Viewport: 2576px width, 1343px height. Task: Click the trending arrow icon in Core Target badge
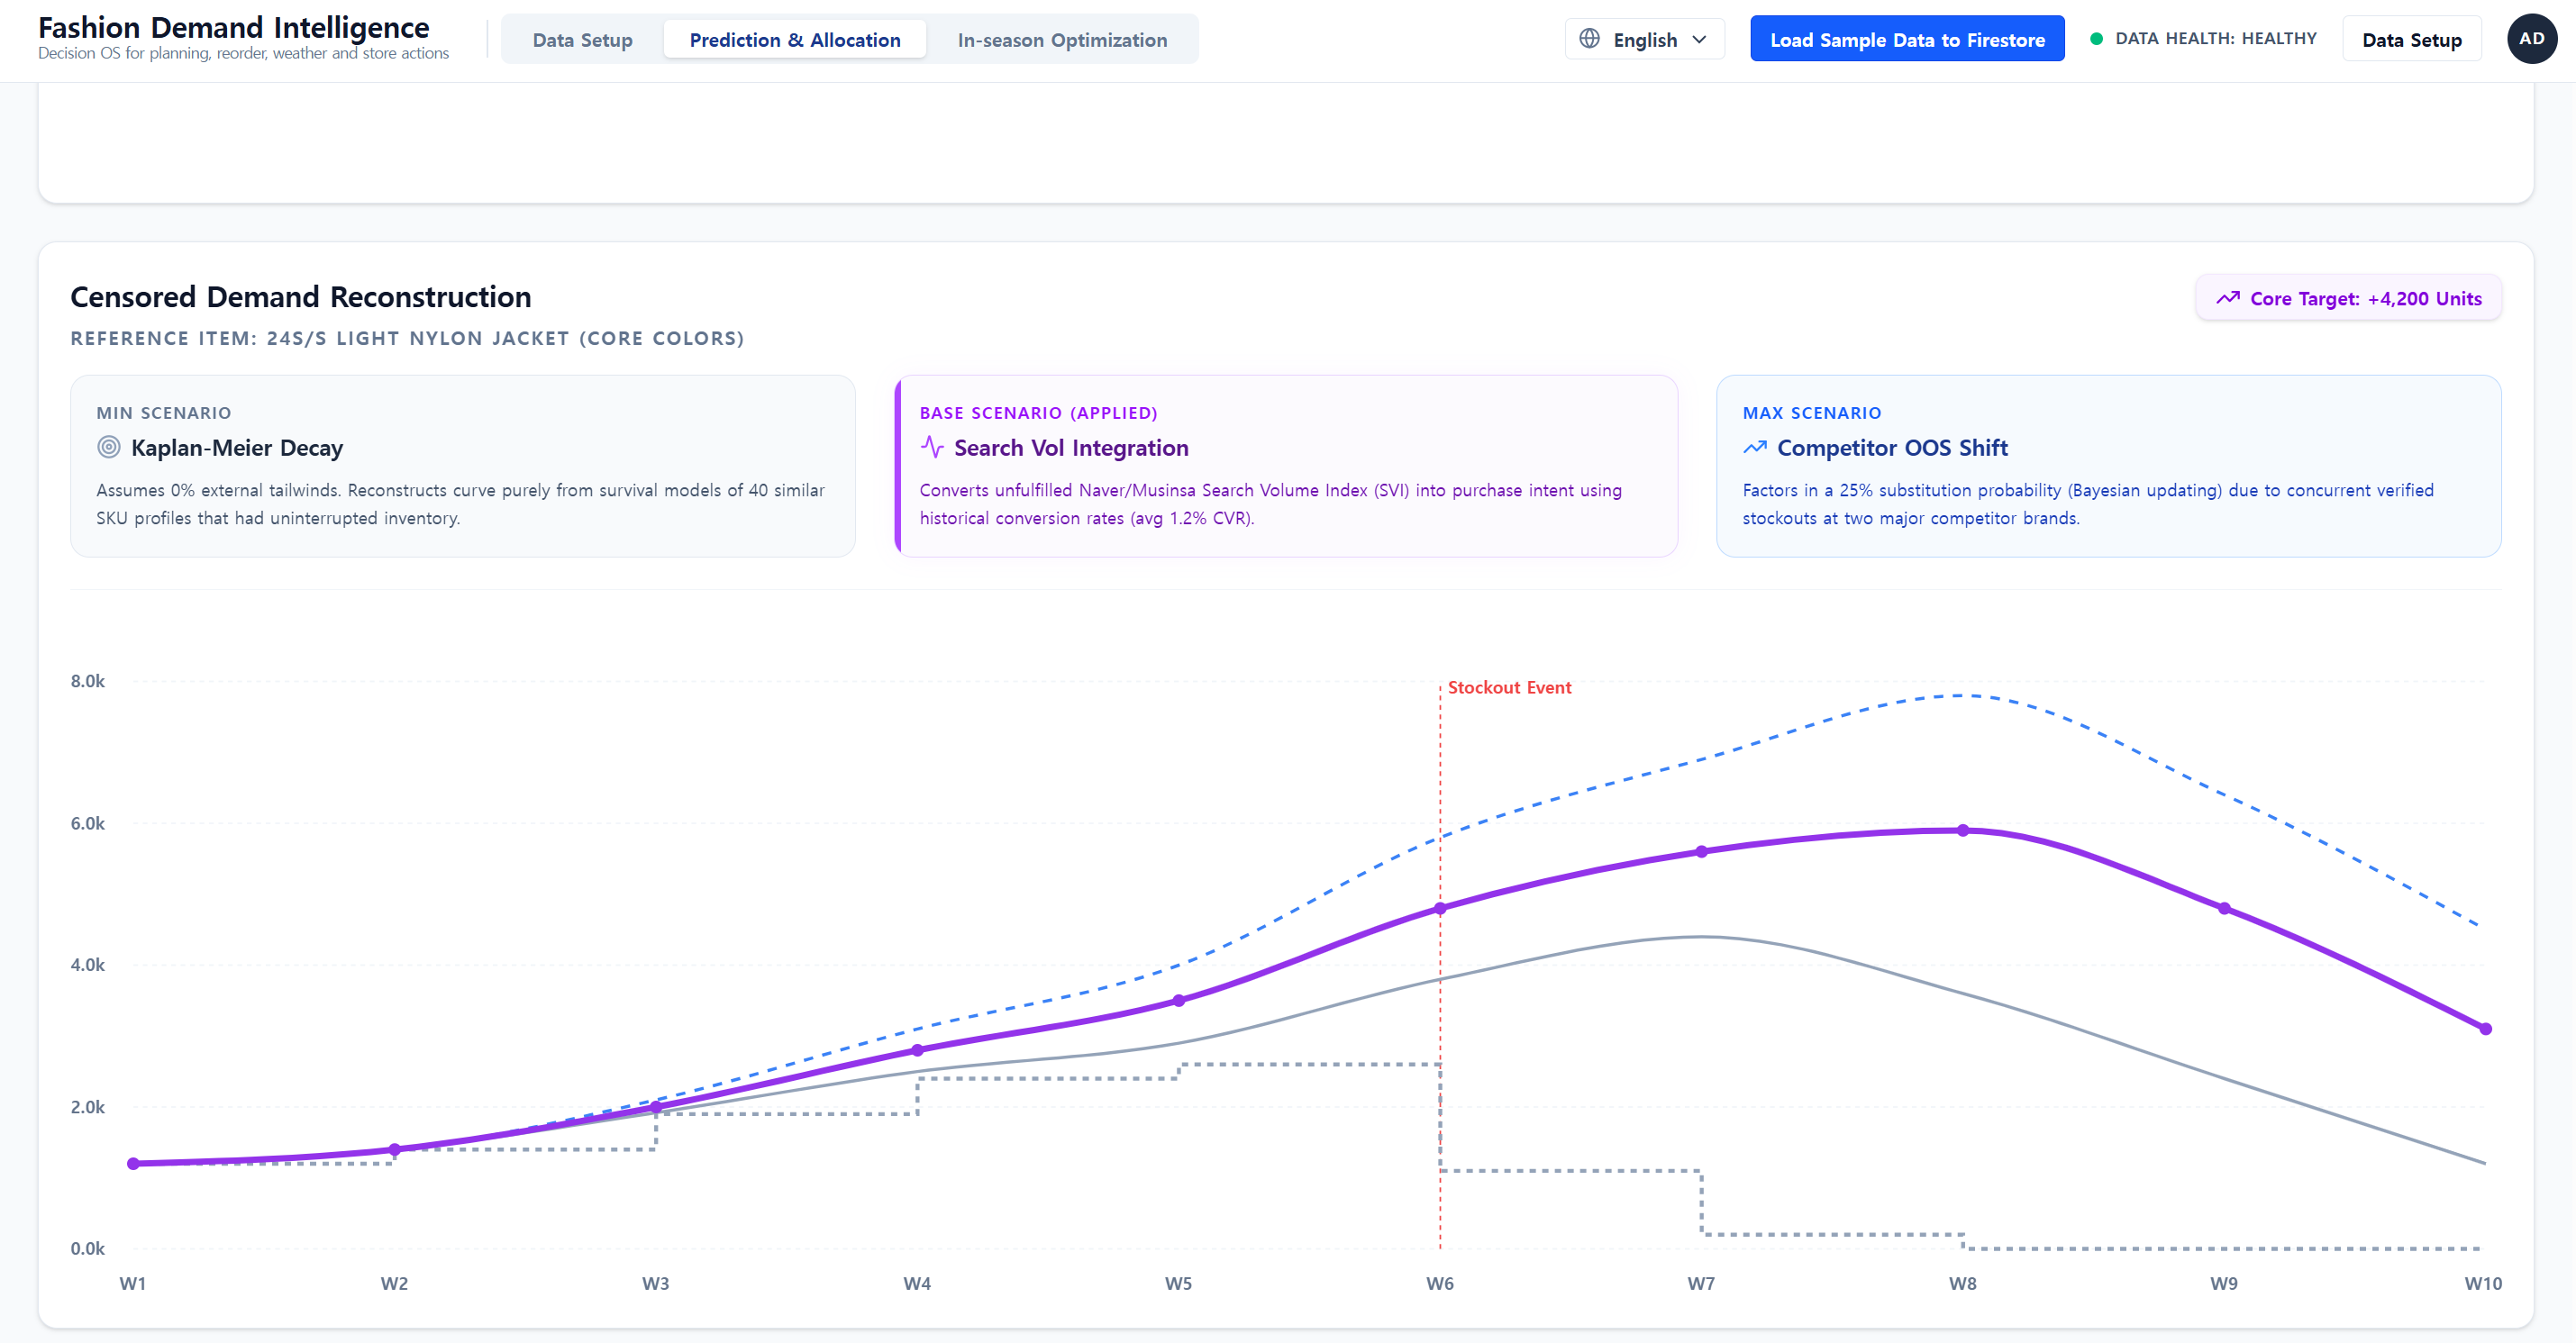pyautogui.click(x=2228, y=298)
